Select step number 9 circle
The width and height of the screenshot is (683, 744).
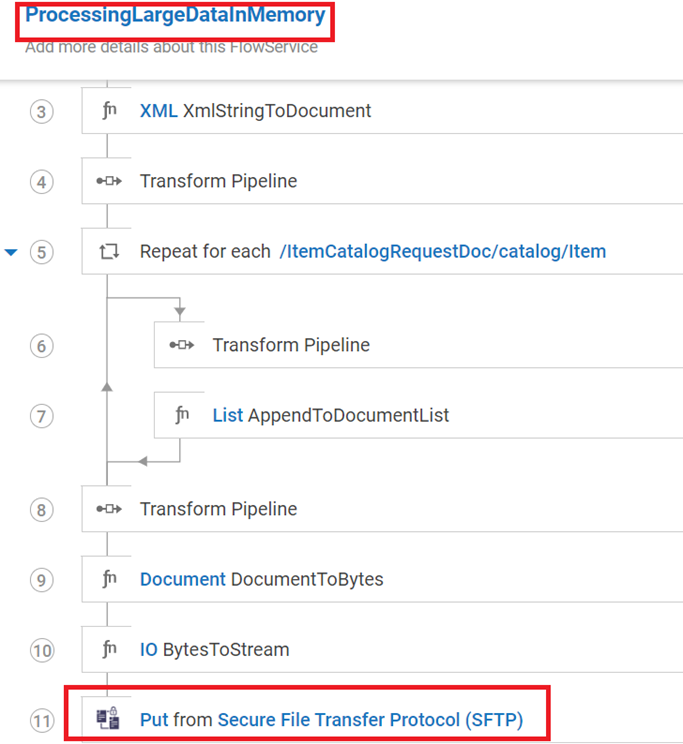pyautogui.click(x=41, y=580)
